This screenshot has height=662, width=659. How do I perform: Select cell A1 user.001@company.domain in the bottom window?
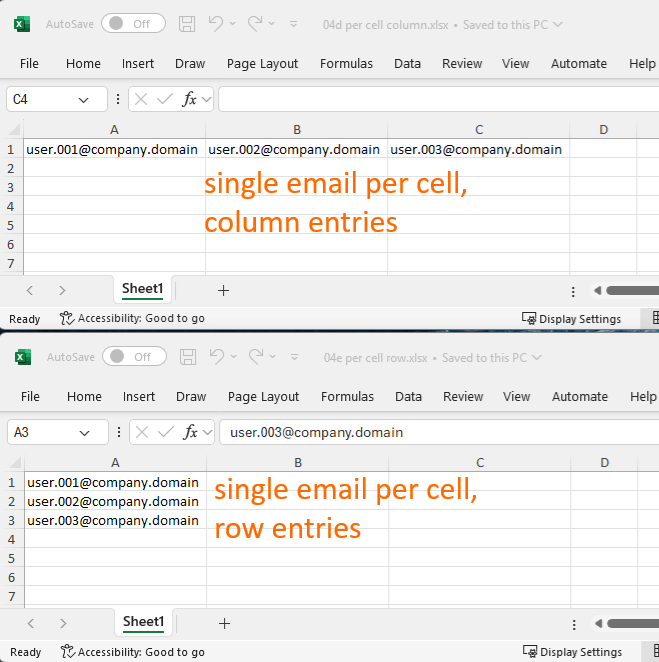coord(115,482)
